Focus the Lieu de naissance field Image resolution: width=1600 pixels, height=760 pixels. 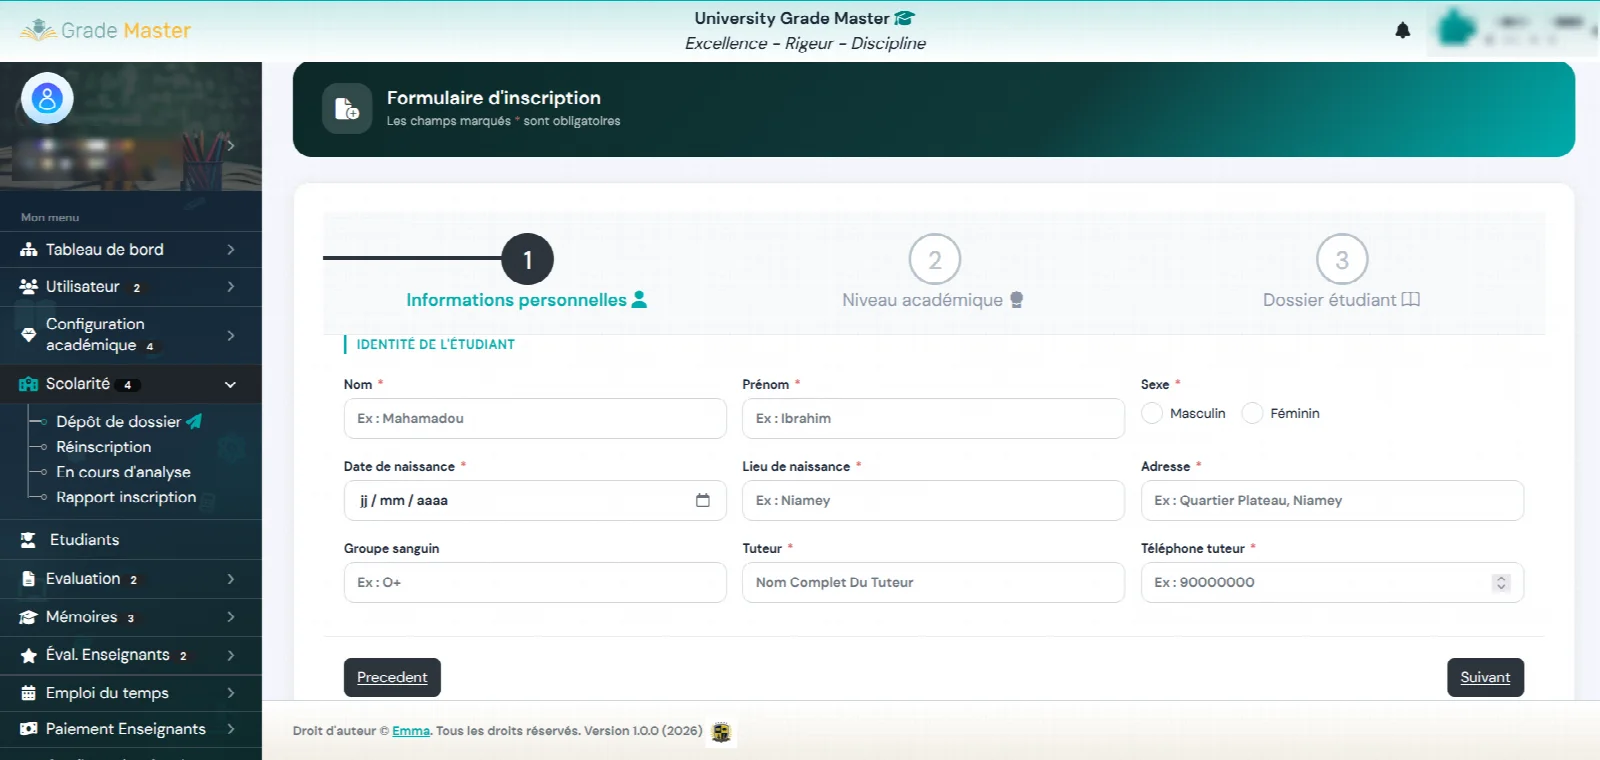coord(933,500)
